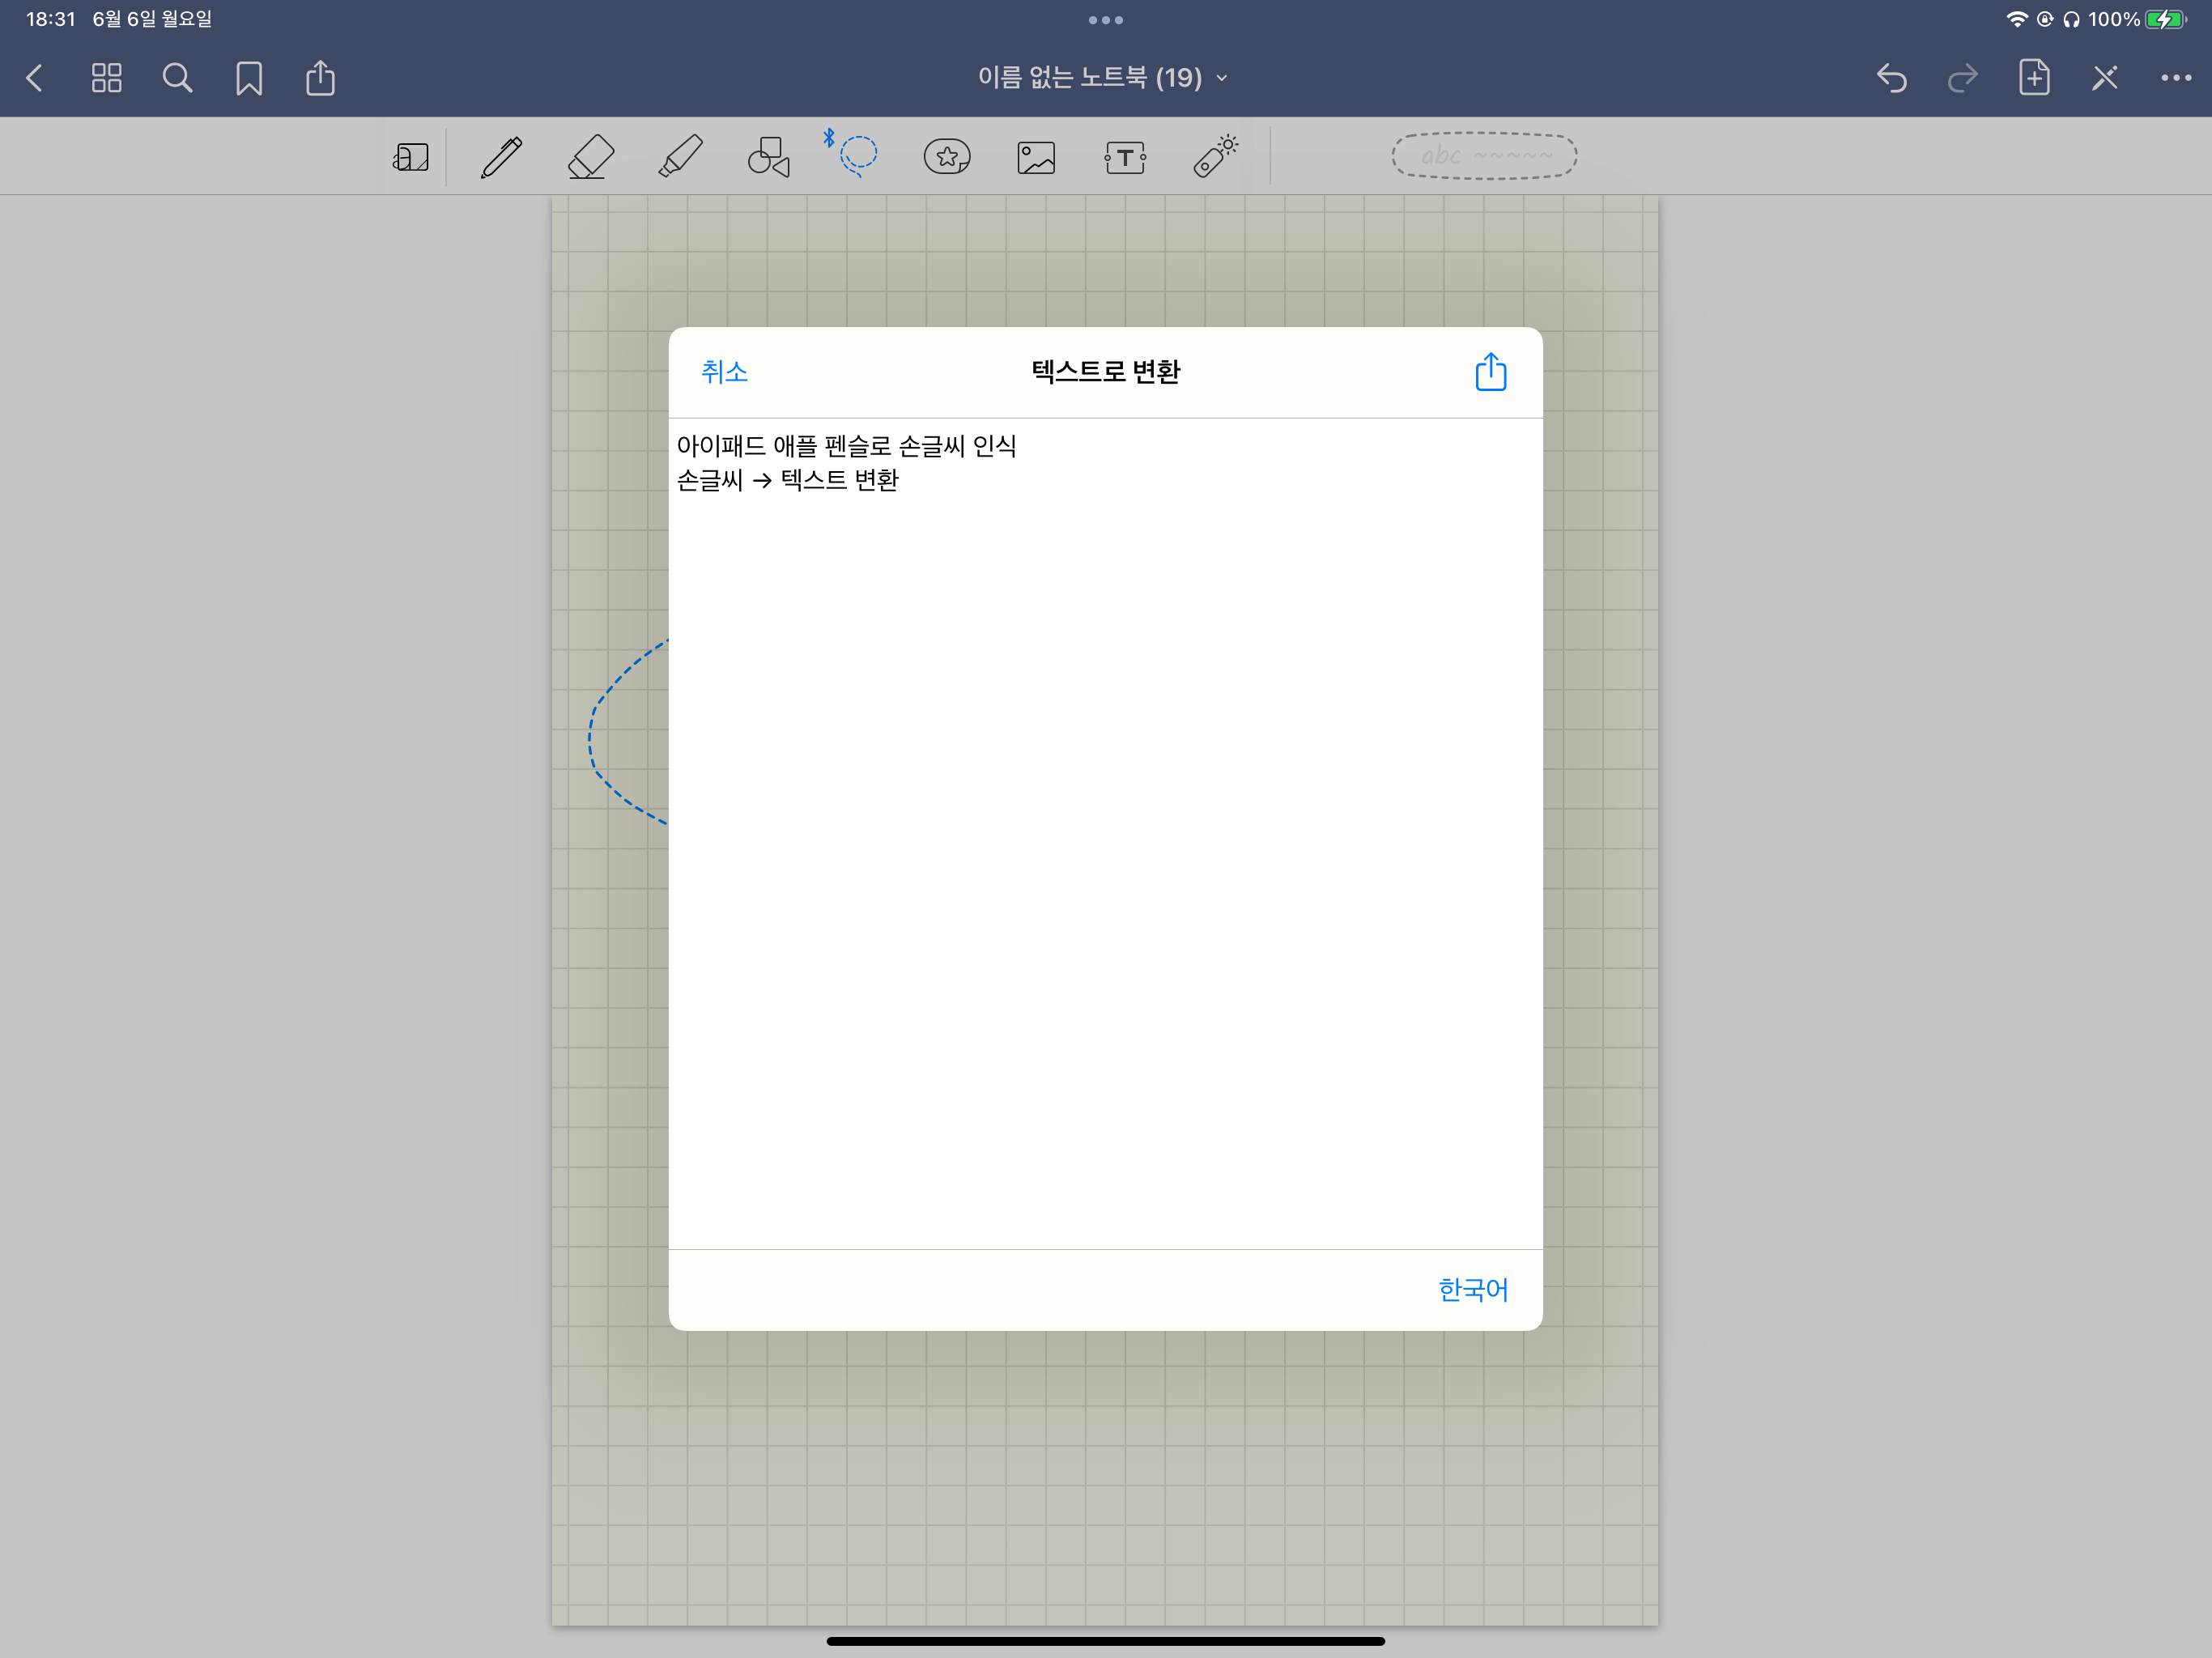Tap the battery status indicator
The image size is (2212, 1658).
[2166, 19]
